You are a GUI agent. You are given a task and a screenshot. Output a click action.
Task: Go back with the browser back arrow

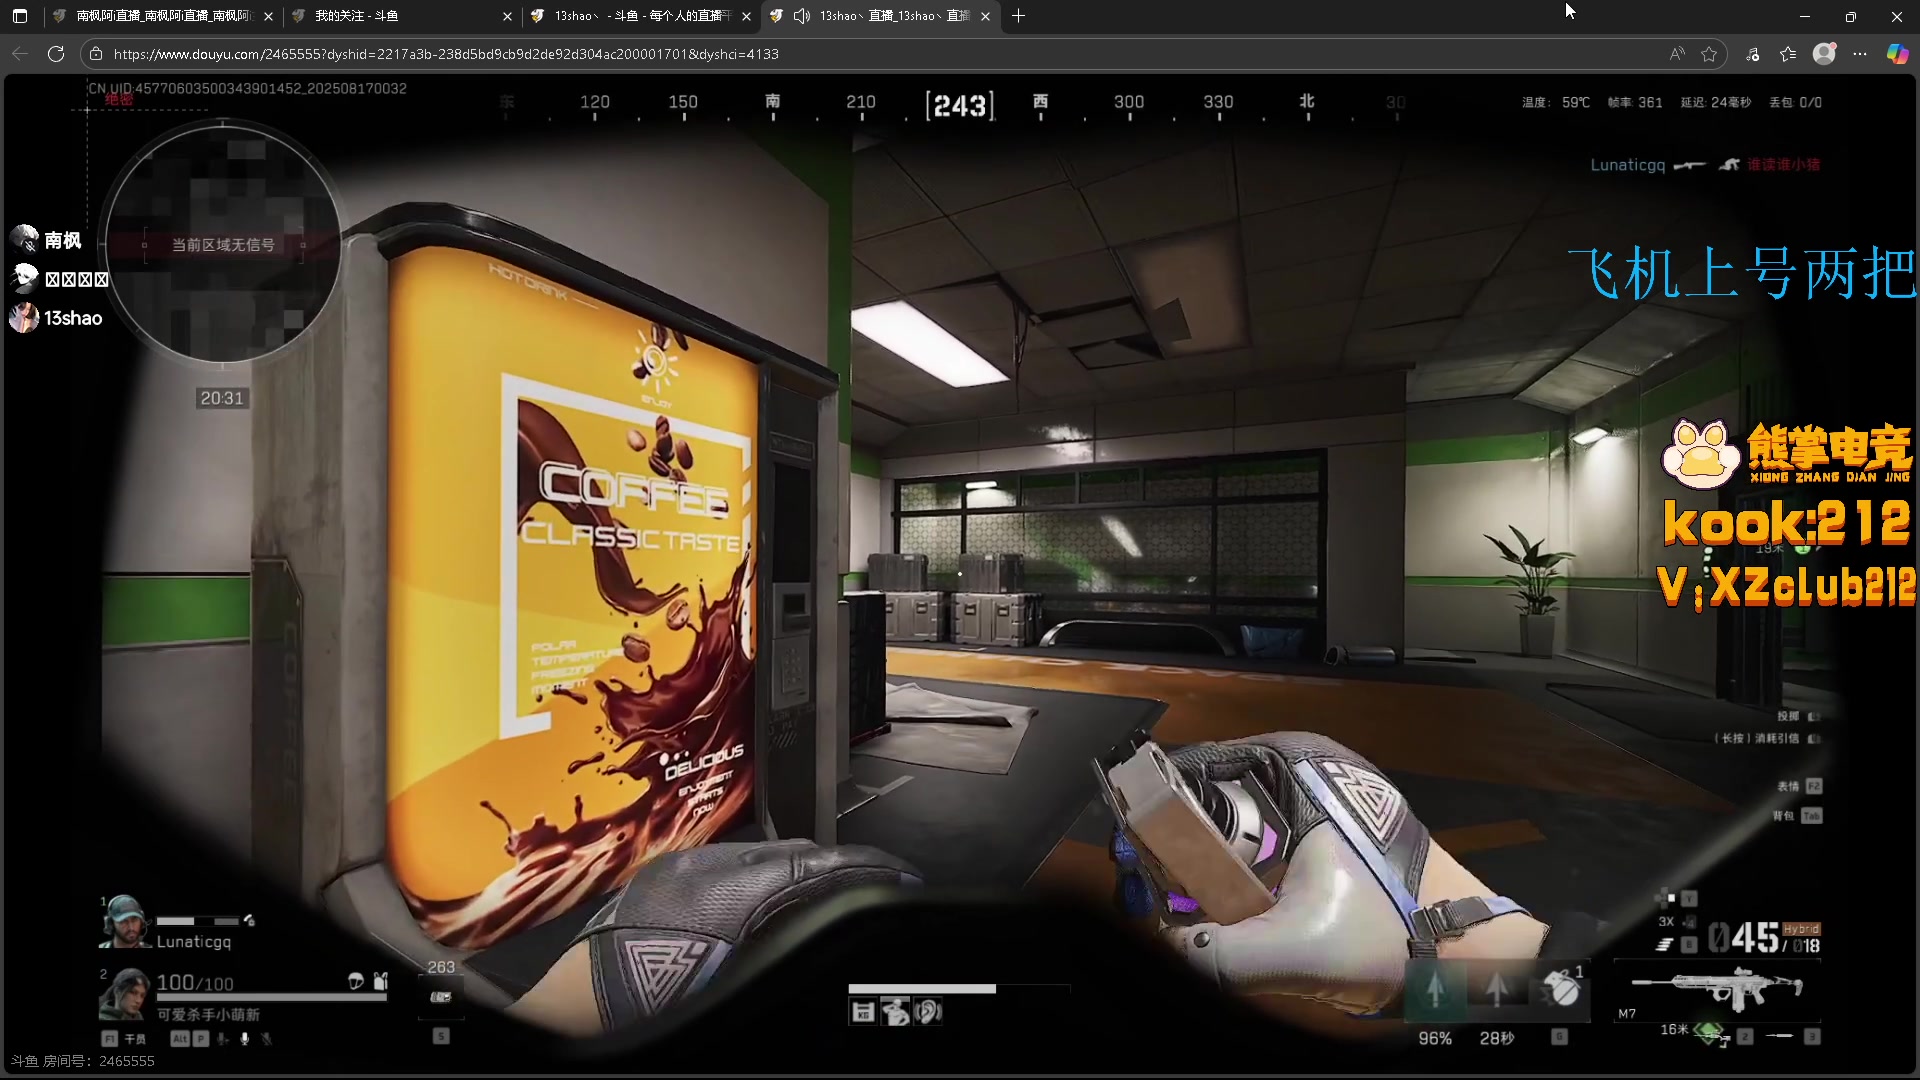(x=20, y=54)
